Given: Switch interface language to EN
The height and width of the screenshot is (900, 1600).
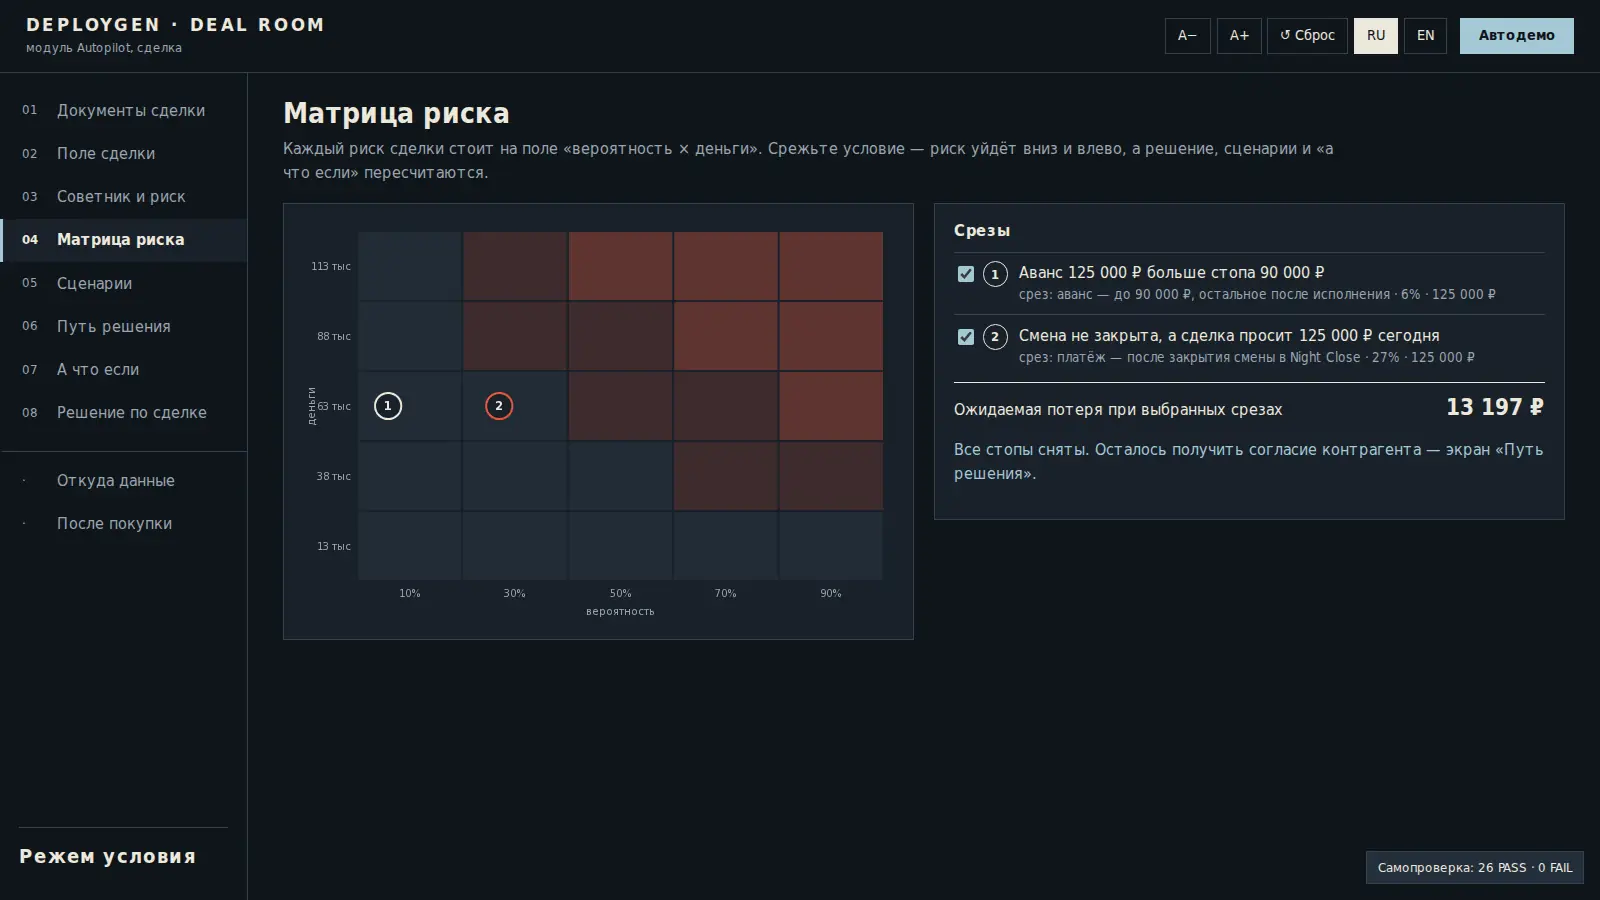Looking at the screenshot, I should coord(1426,36).
